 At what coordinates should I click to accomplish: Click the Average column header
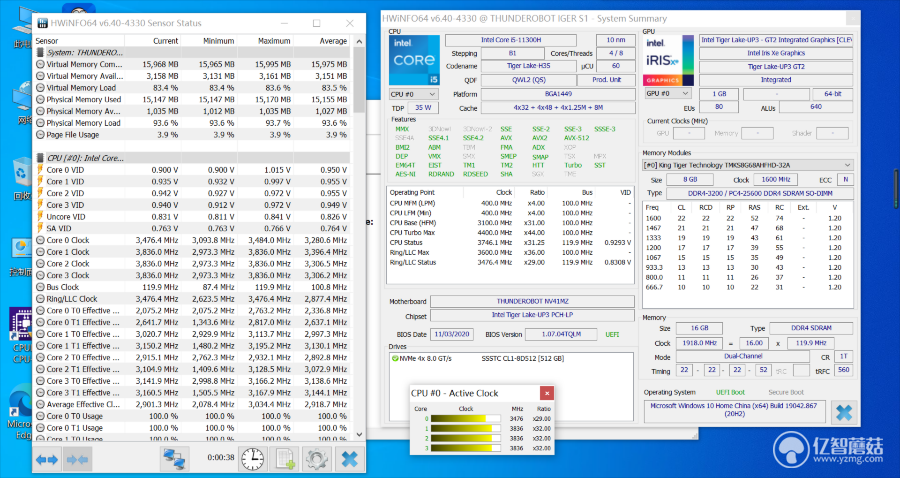pyautogui.click(x=321, y=41)
